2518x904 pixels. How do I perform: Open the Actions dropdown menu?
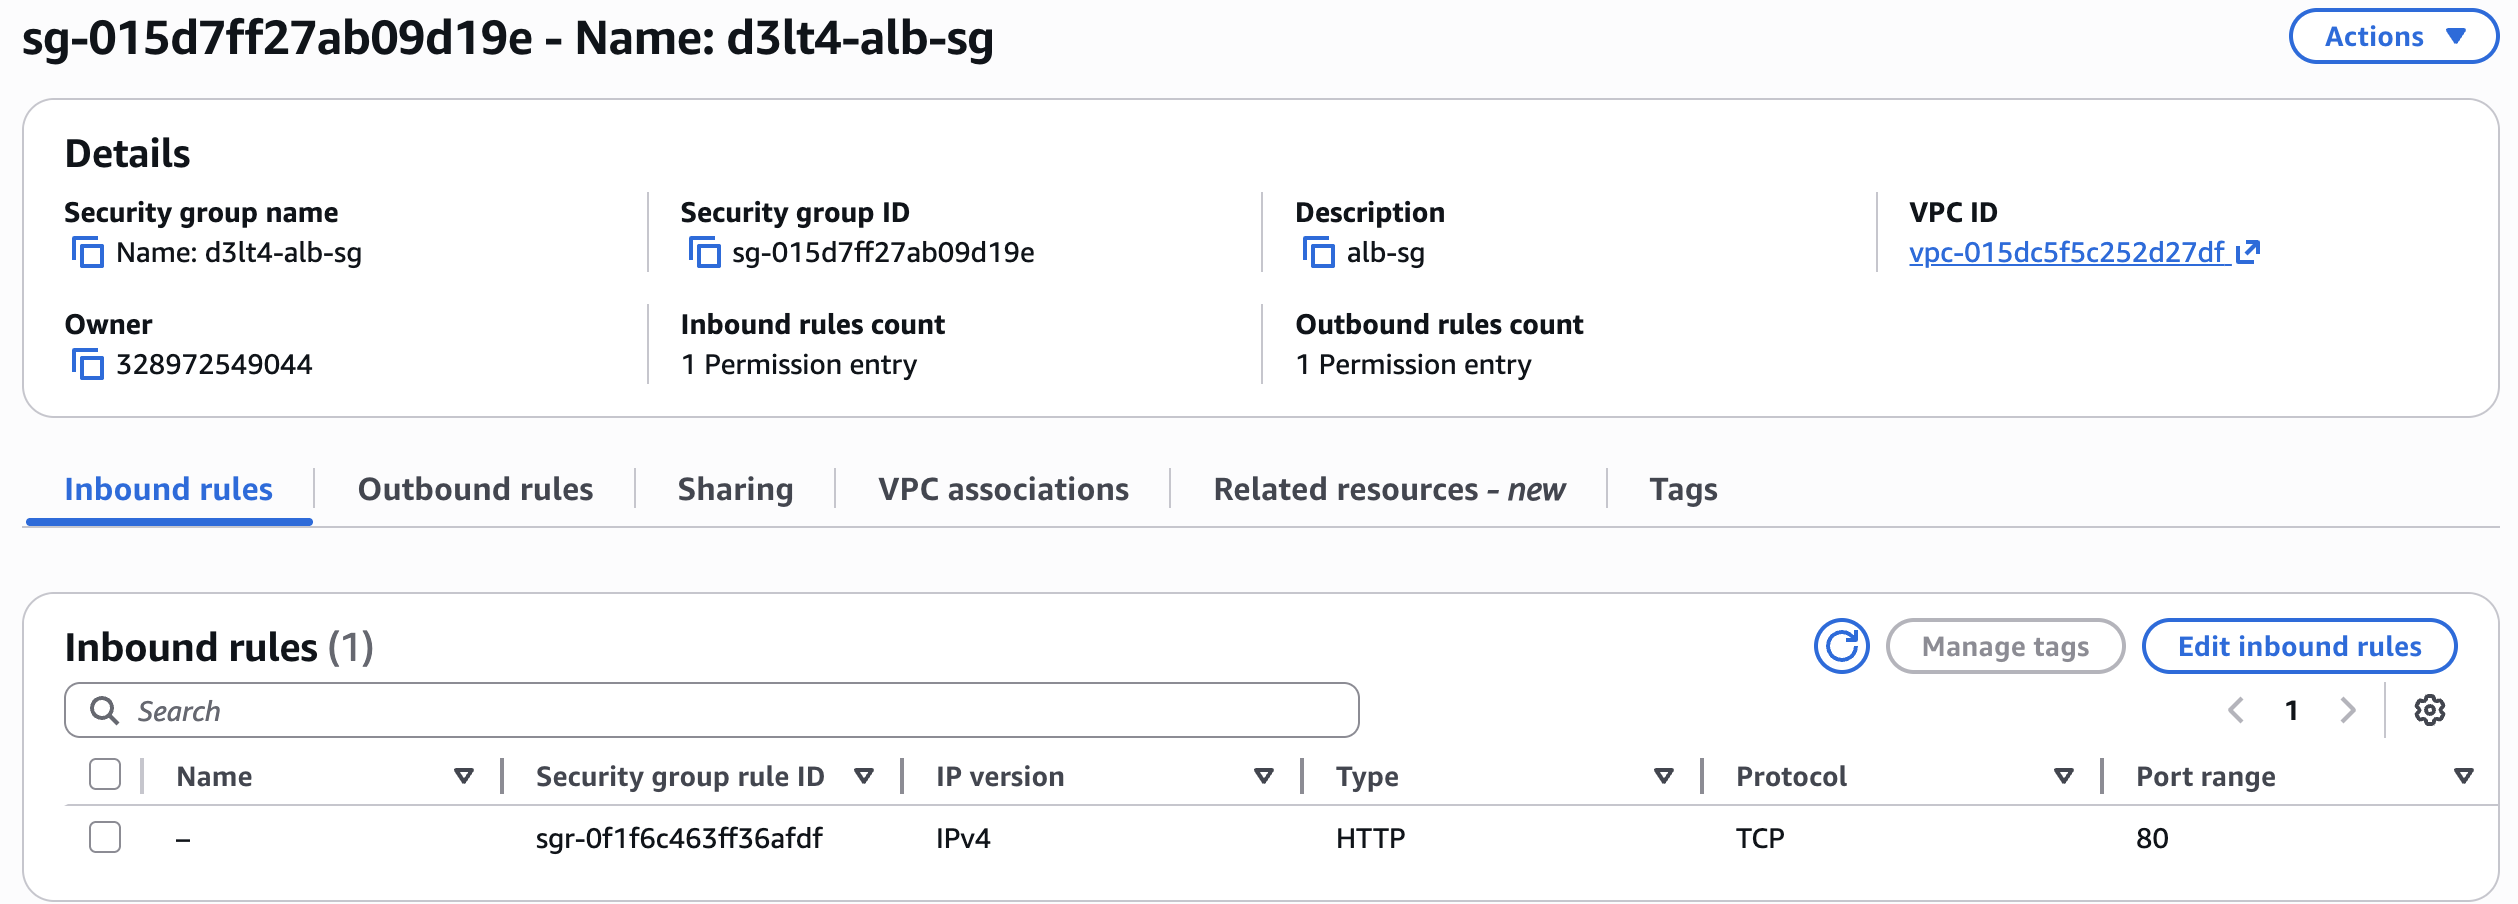(x=2393, y=37)
